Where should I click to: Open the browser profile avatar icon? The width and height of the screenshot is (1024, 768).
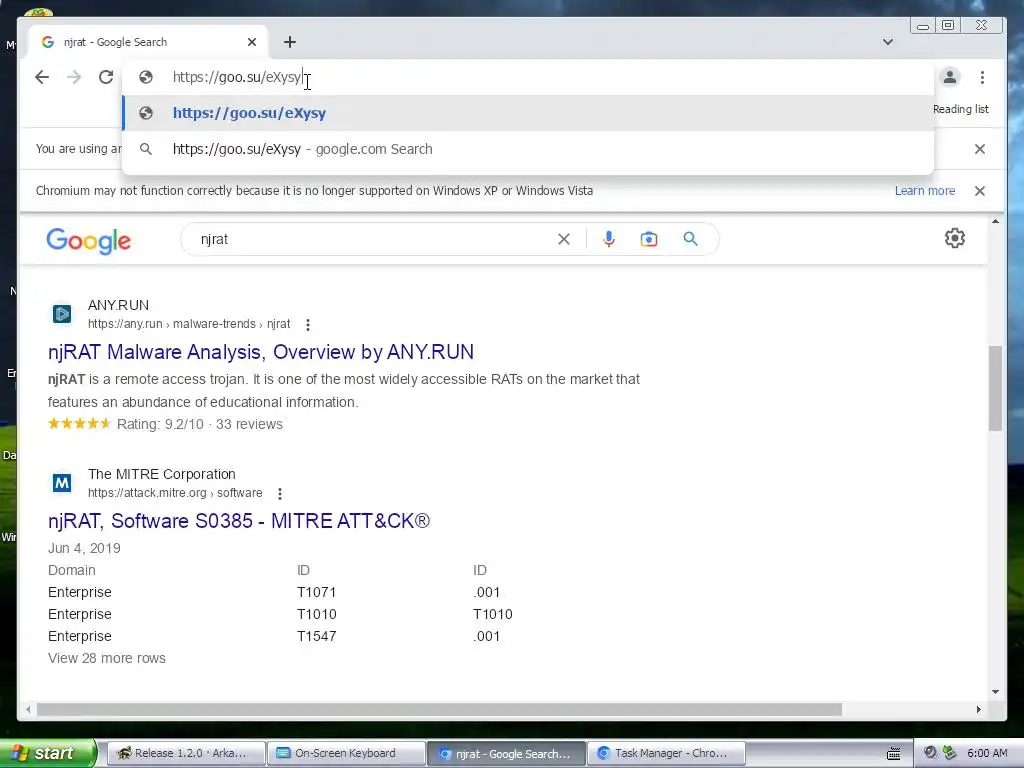[x=950, y=77]
